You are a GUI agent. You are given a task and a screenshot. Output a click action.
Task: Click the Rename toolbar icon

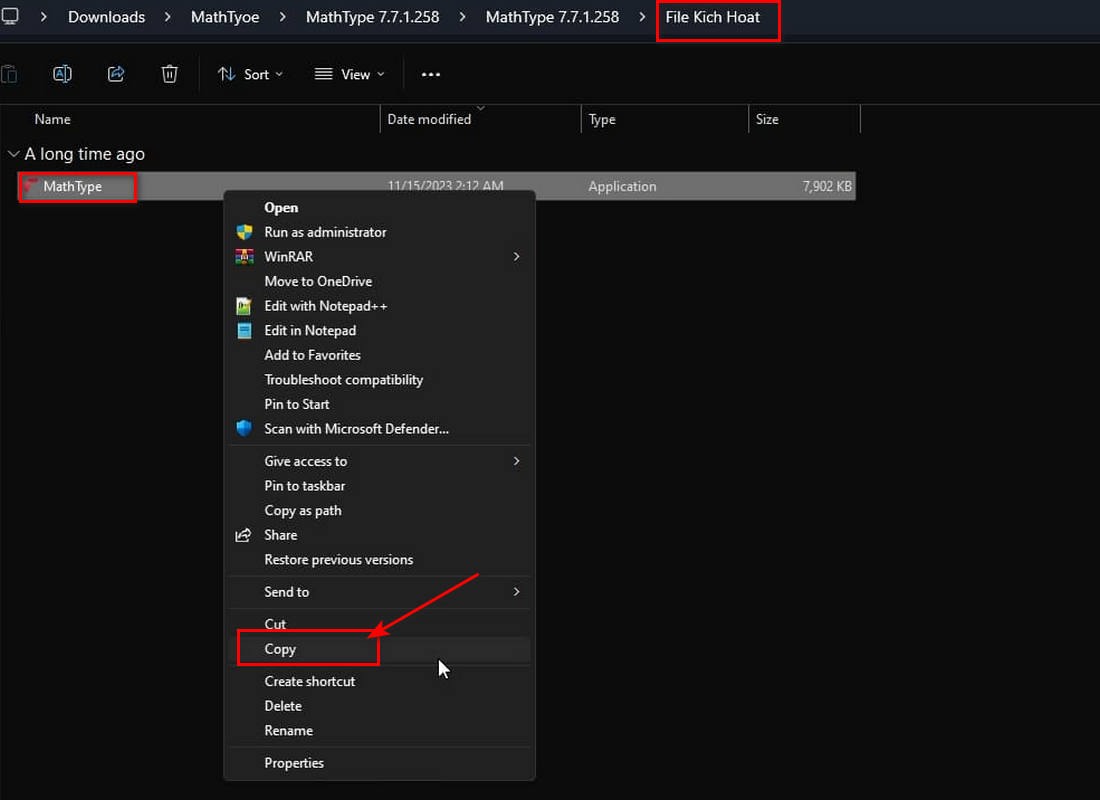click(62, 74)
